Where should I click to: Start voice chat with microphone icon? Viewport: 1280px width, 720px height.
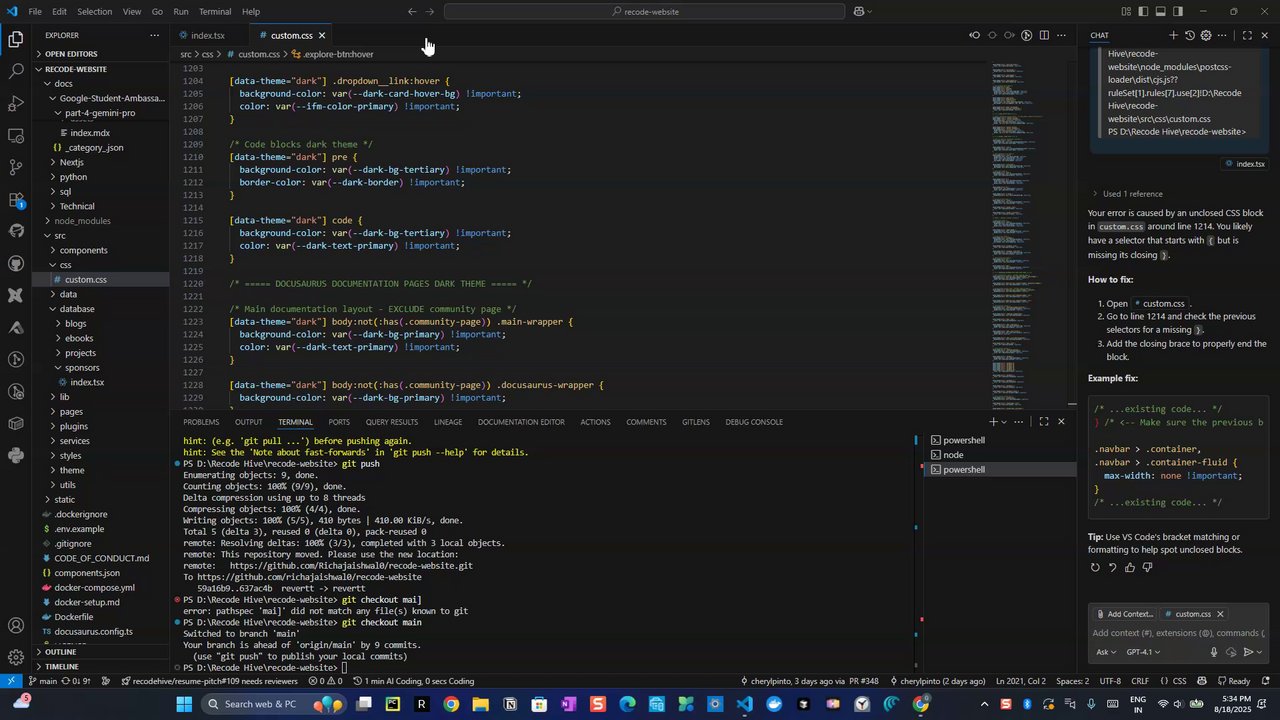(x=1214, y=652)
